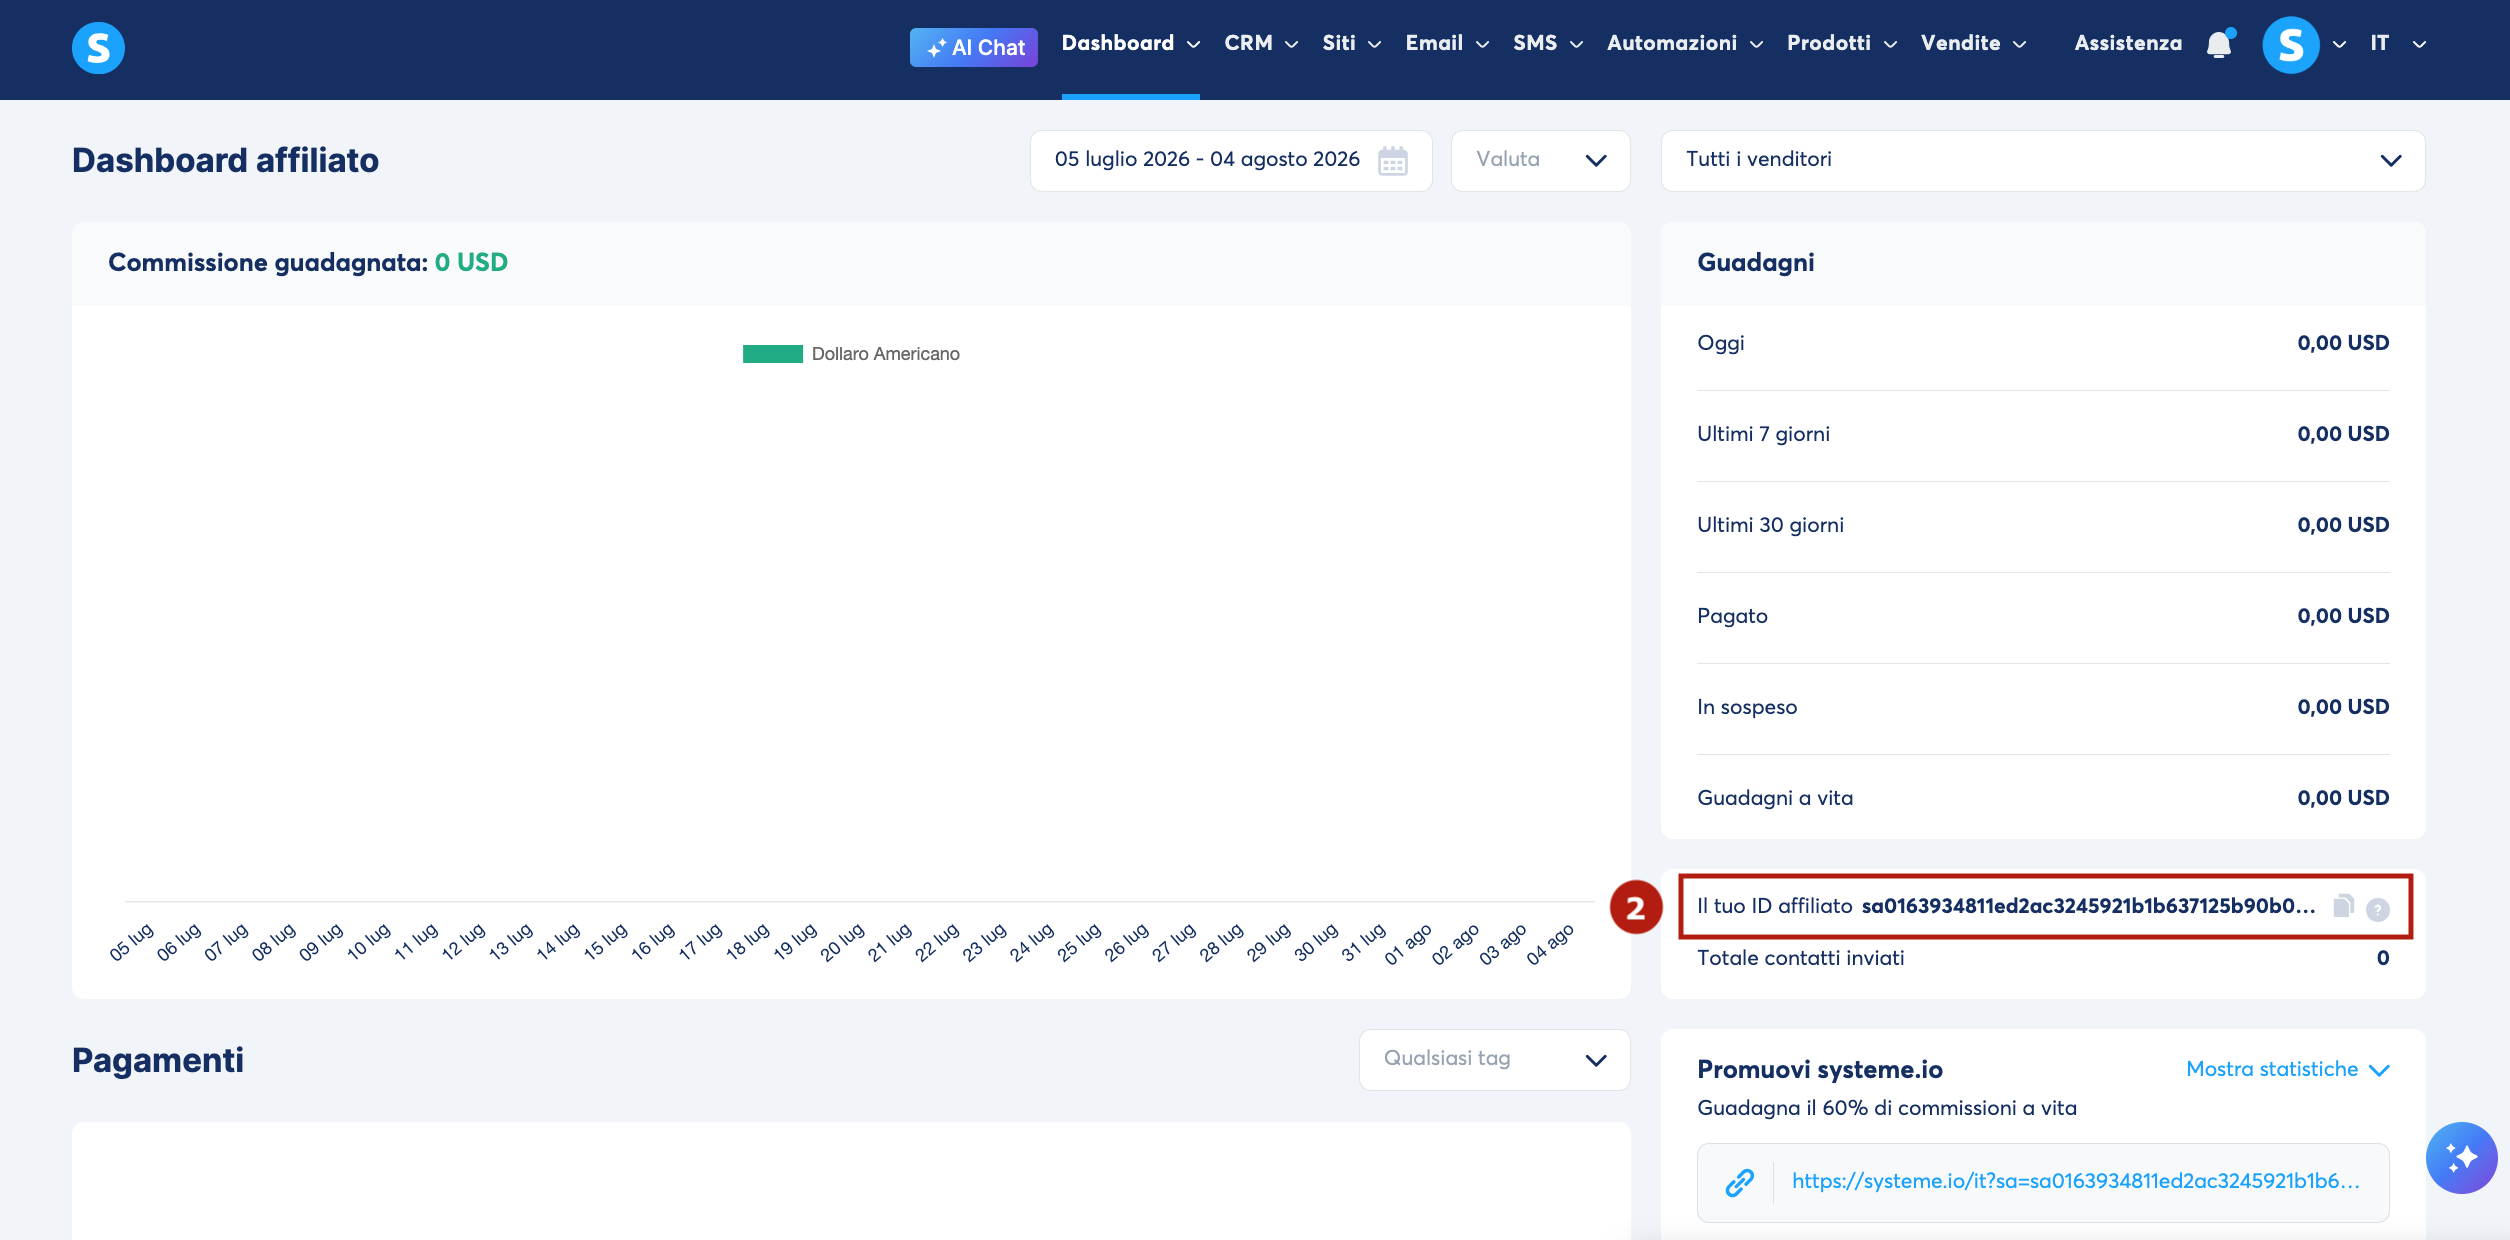Open the Email menu

1447,43
